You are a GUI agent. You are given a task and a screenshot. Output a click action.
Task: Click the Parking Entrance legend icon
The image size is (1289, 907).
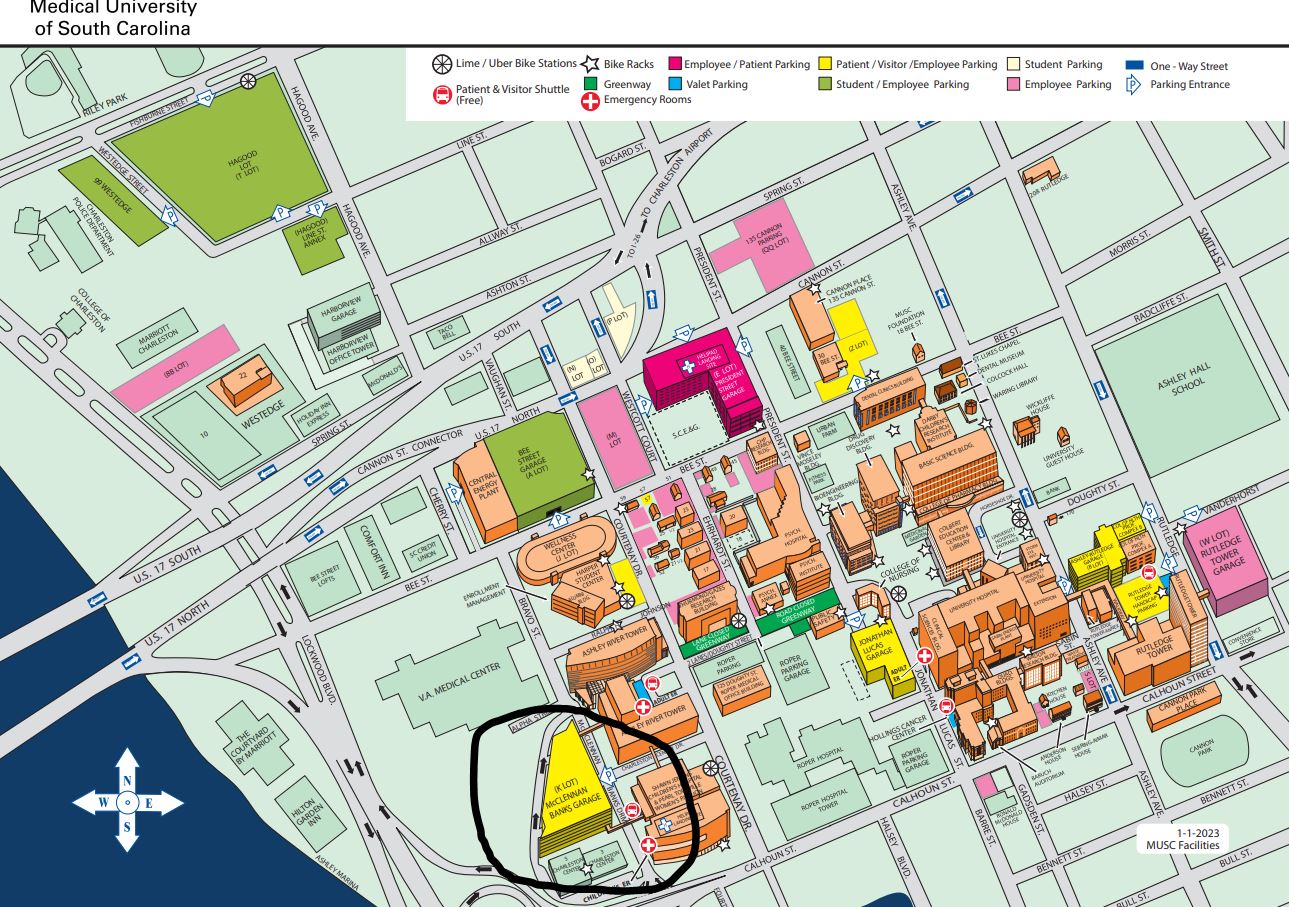coord(1135,85)
